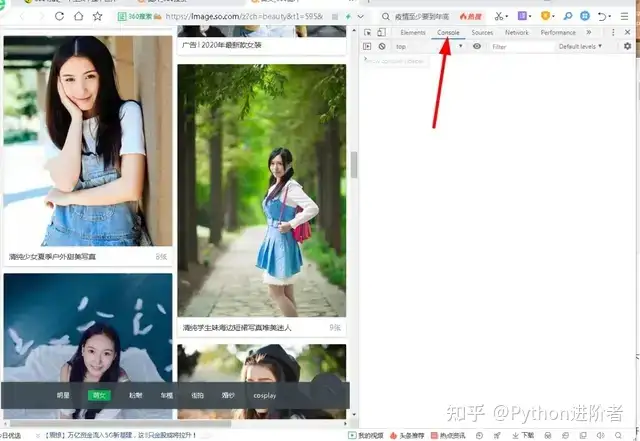
Task: Click the page vertical scrollbar thumb
Action: [x=354, y=165]
